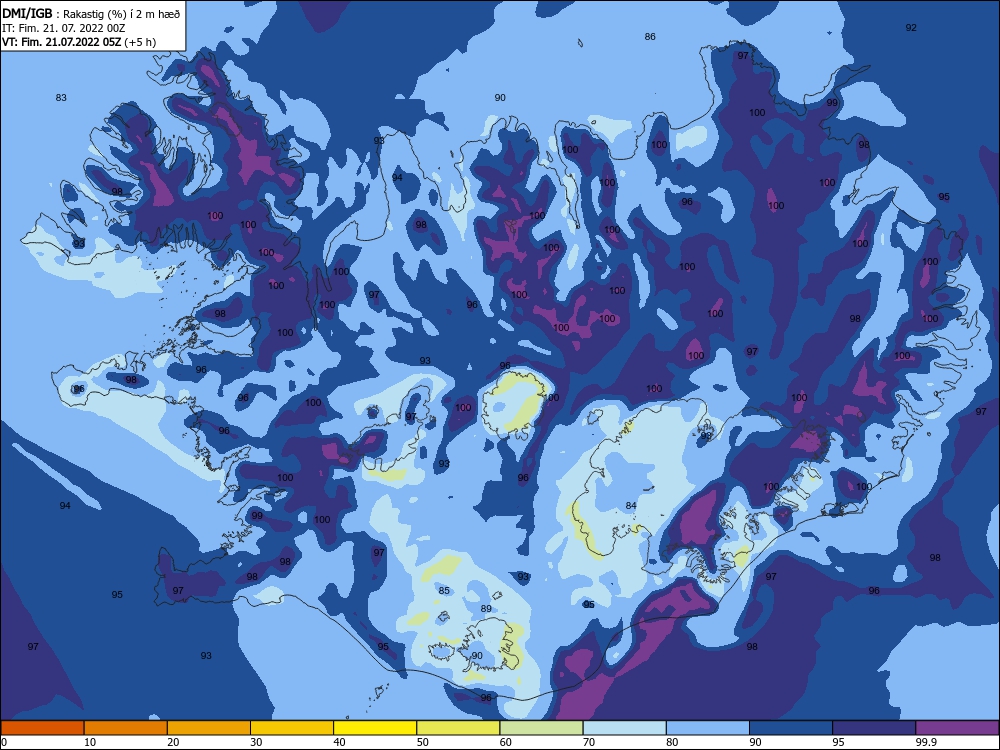Screen dimensions: 1000x750
Task: Click the pale blue 70–80 legend swatch
Action: (625, 728)
